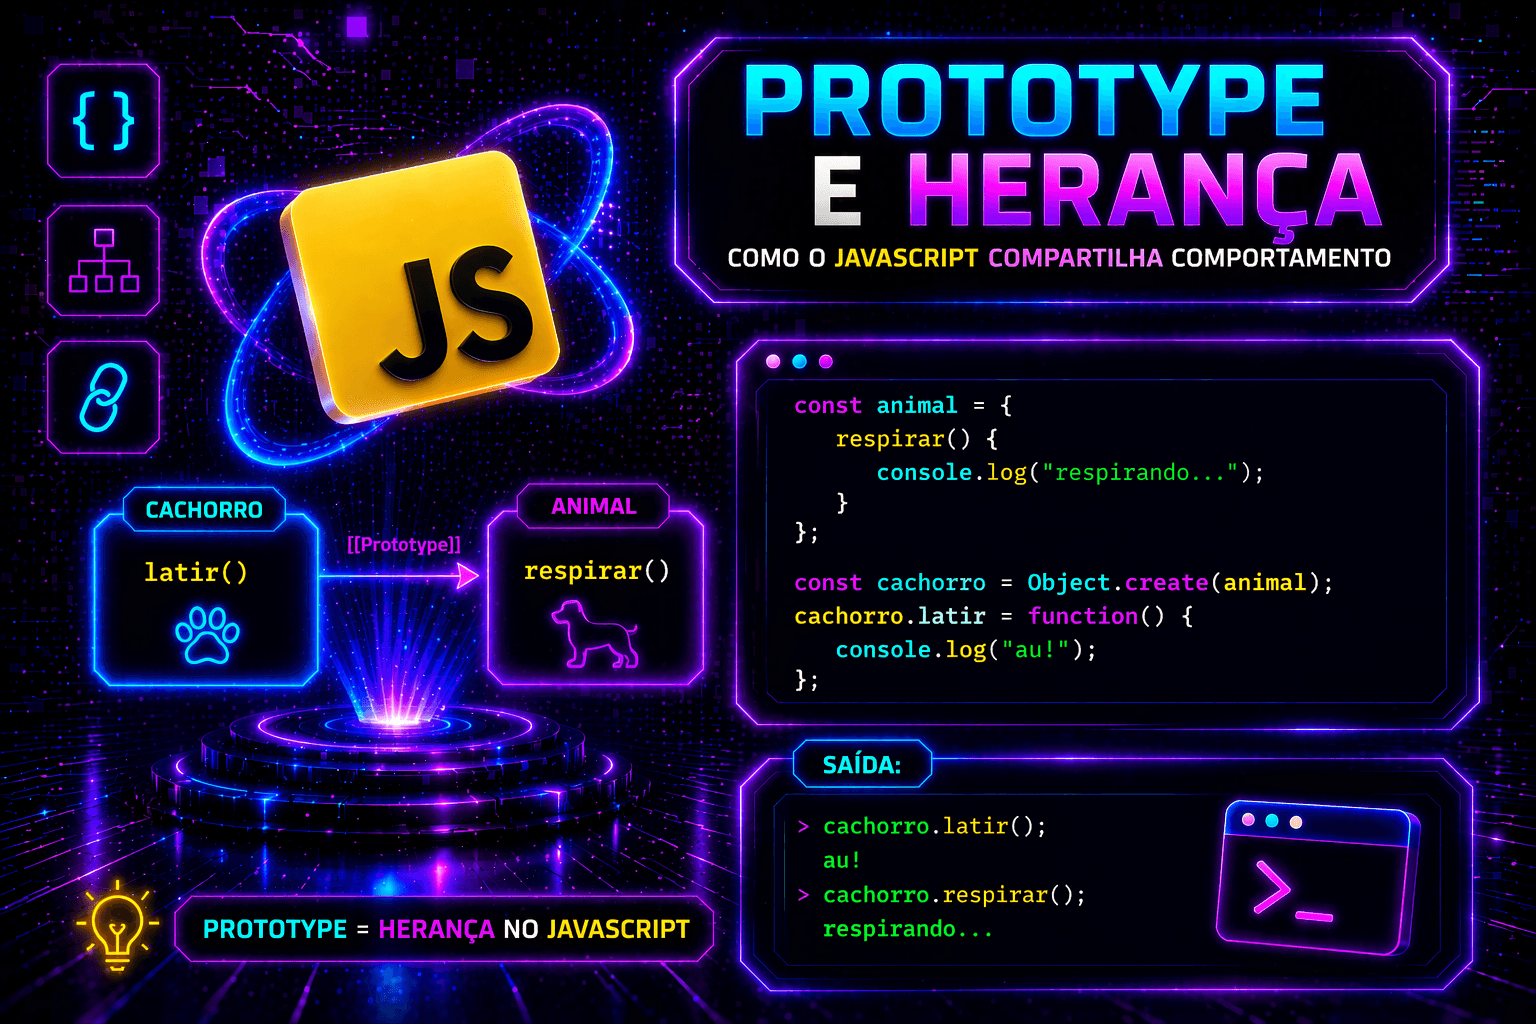Click the "cachorro.latir = function() {" line

point(994,616)
